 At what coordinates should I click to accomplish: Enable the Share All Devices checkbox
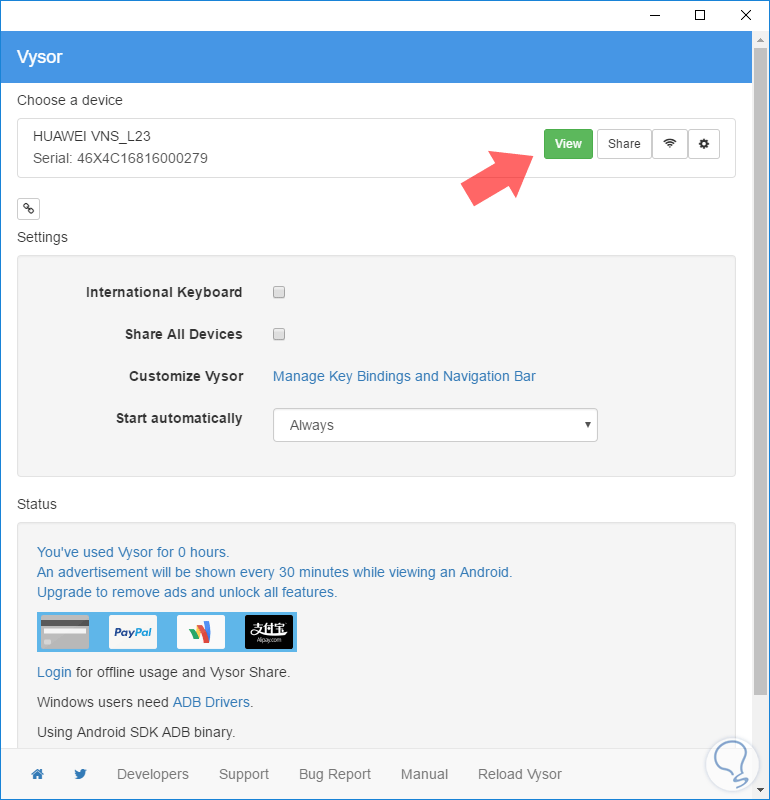[279, 334]
